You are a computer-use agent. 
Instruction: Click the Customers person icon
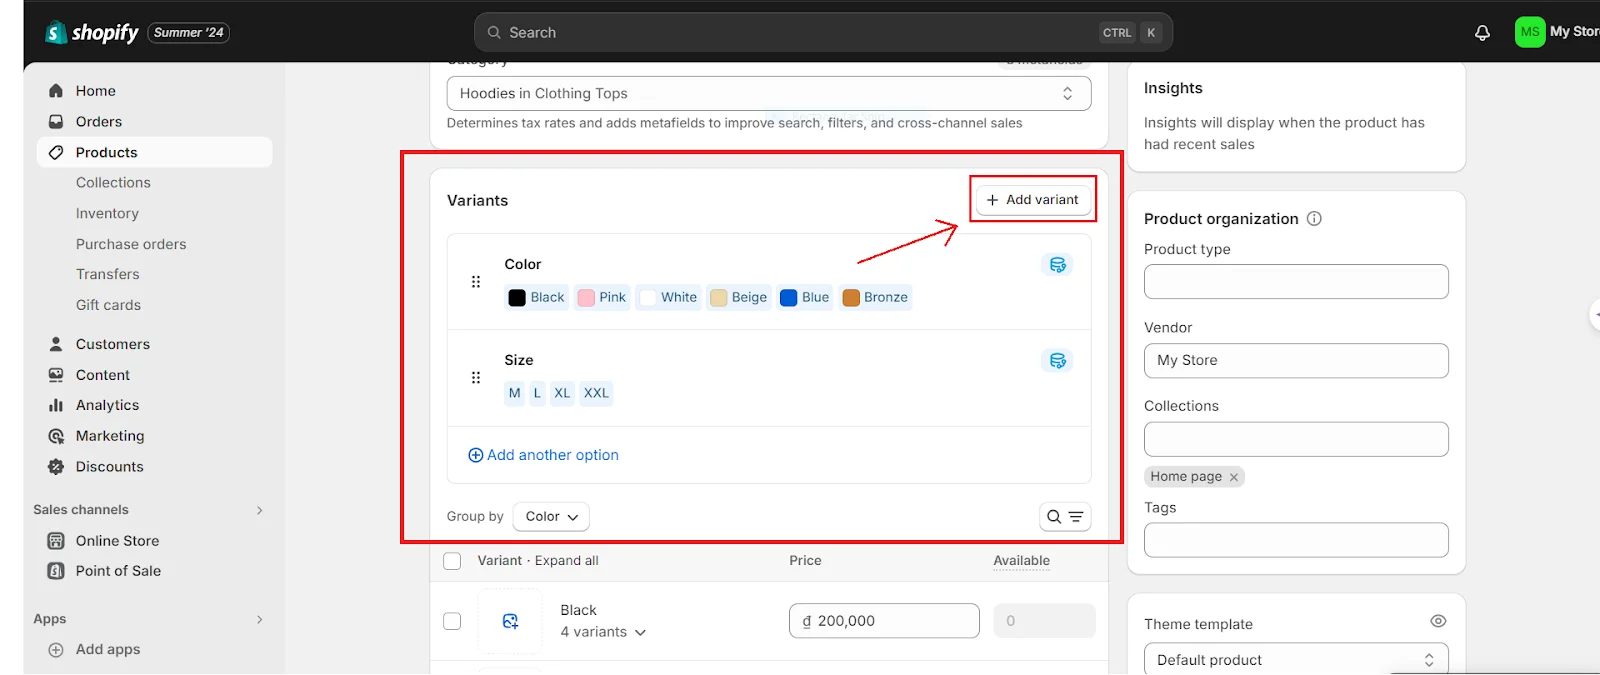pos(56,343)
